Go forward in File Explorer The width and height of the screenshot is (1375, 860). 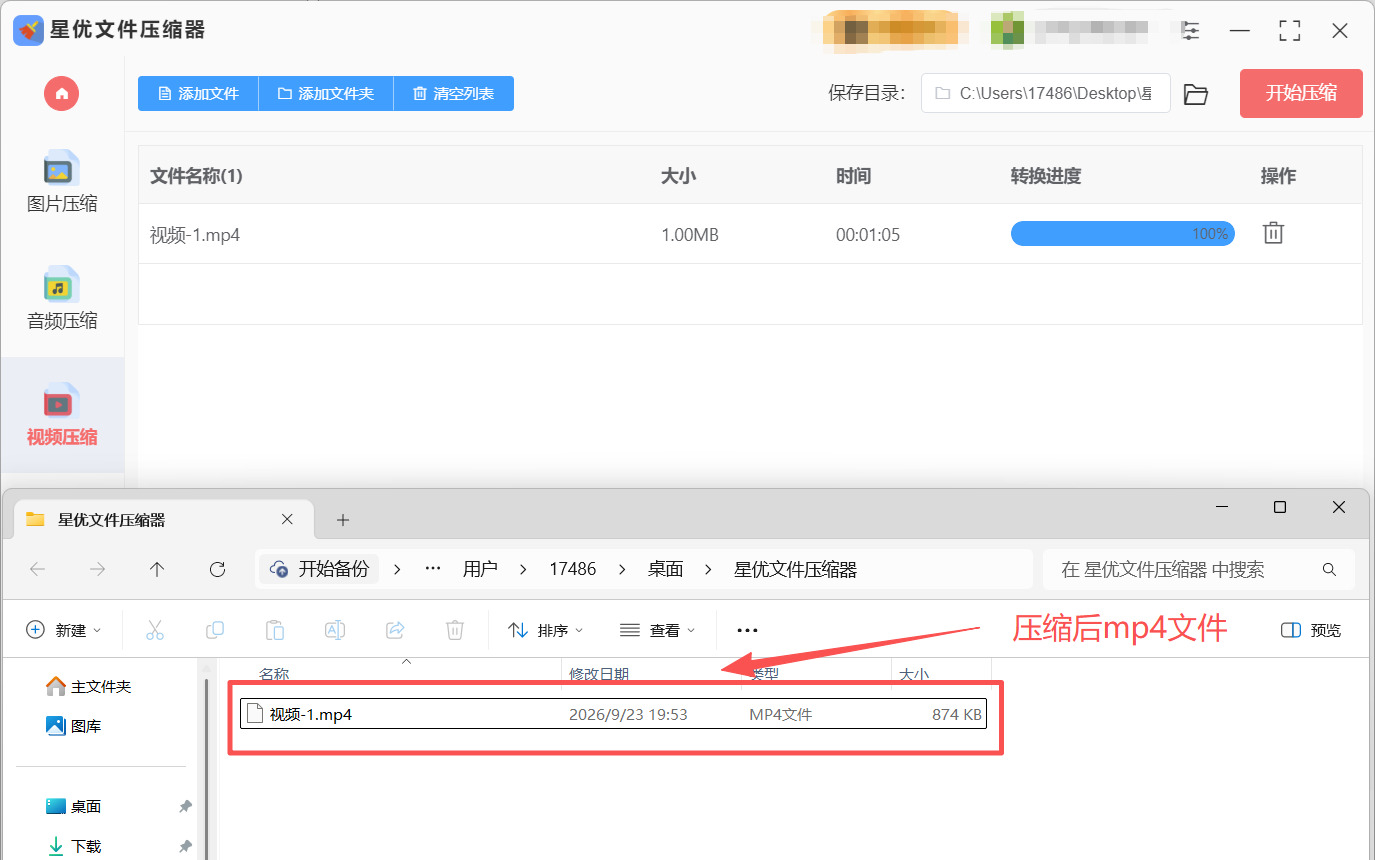97,569
